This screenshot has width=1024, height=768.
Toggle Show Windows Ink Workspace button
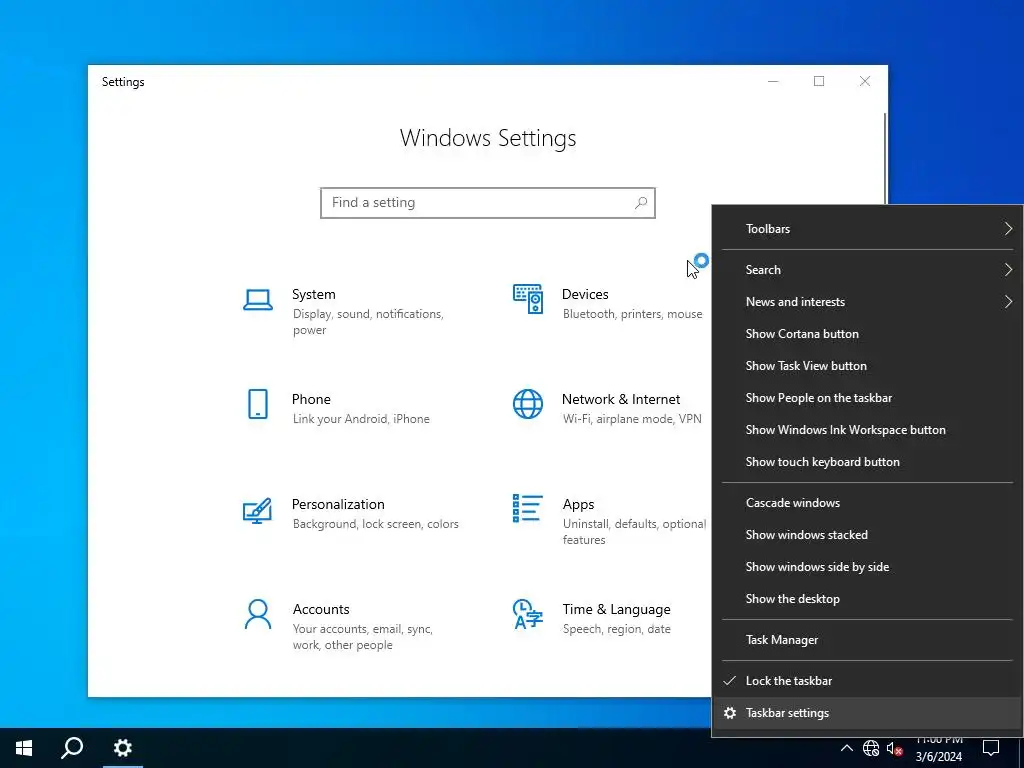coord(867,430)
